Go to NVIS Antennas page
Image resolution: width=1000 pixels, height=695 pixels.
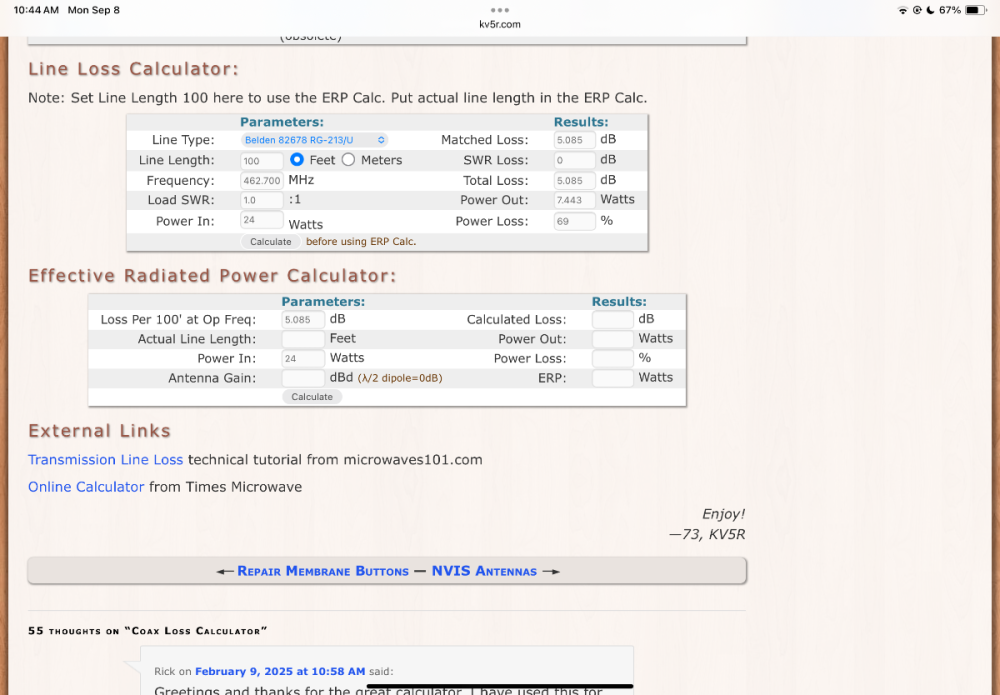(484, 571)
